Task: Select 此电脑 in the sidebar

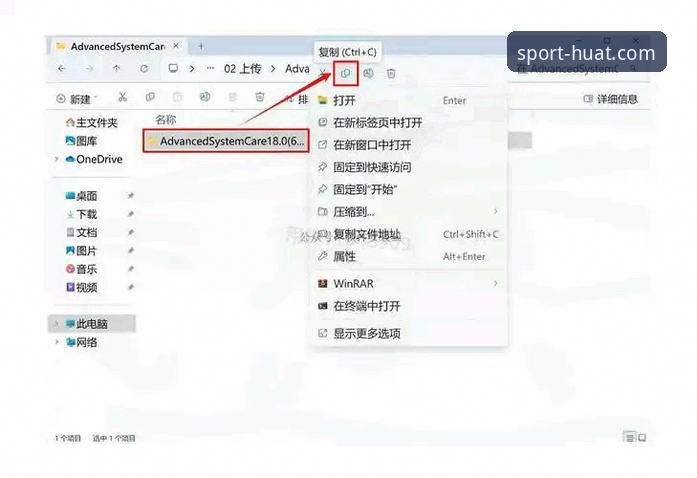Action: coord(92,324)
